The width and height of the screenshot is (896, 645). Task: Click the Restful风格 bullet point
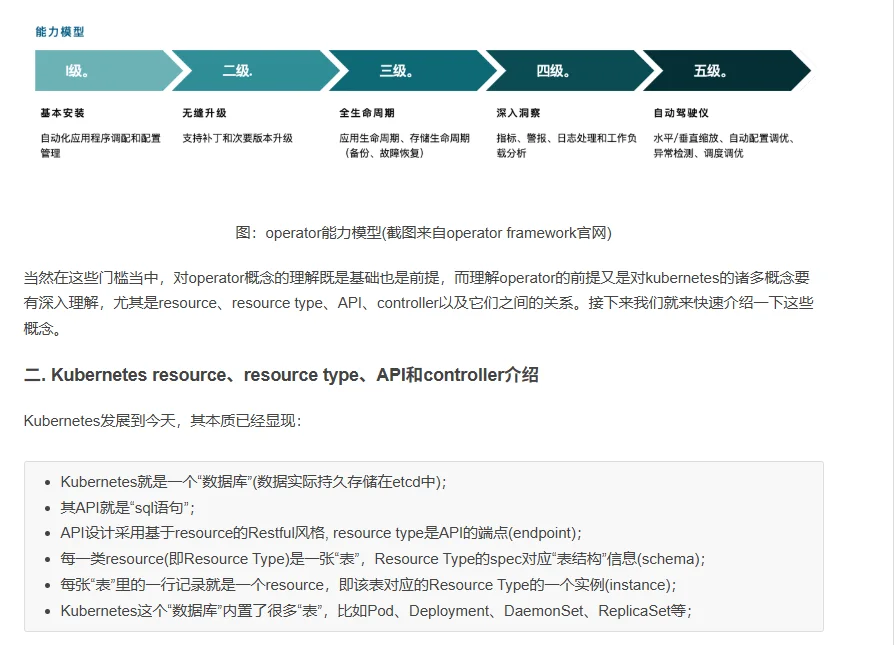[x=320, y=533]
